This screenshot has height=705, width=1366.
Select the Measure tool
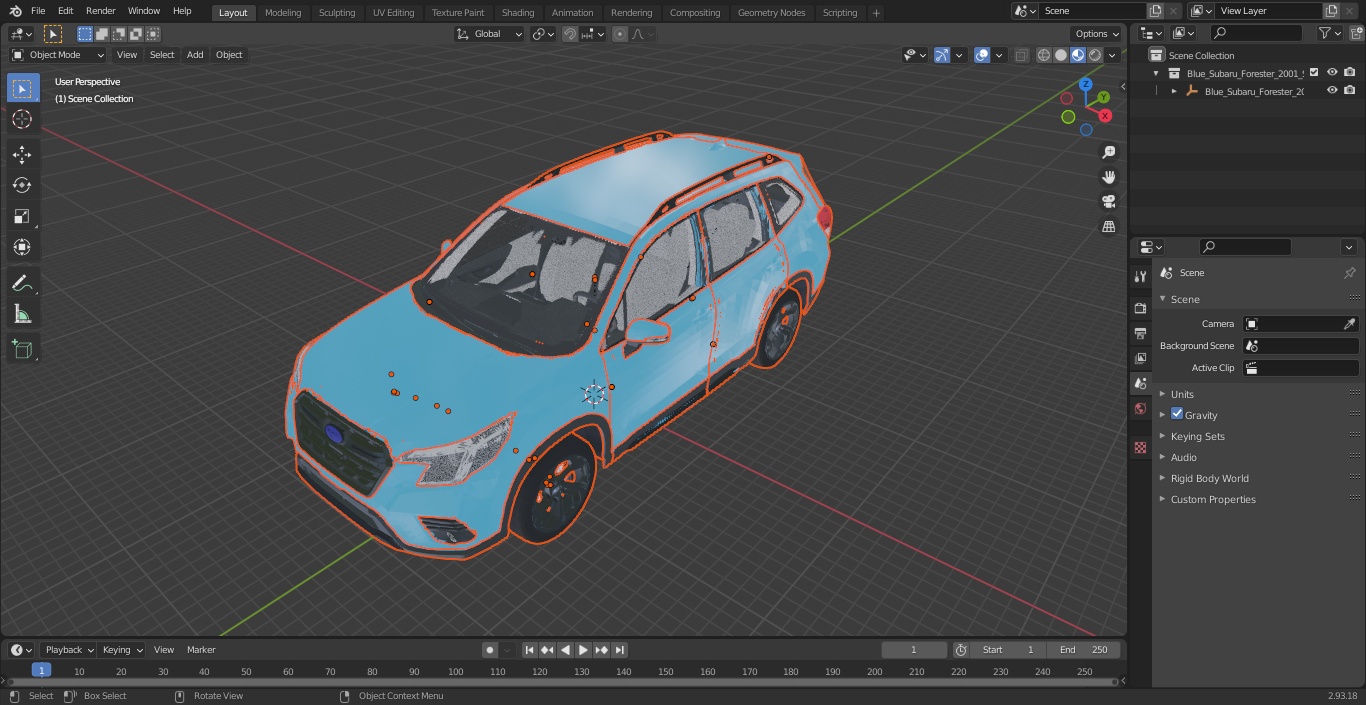(x=22, y=314)
